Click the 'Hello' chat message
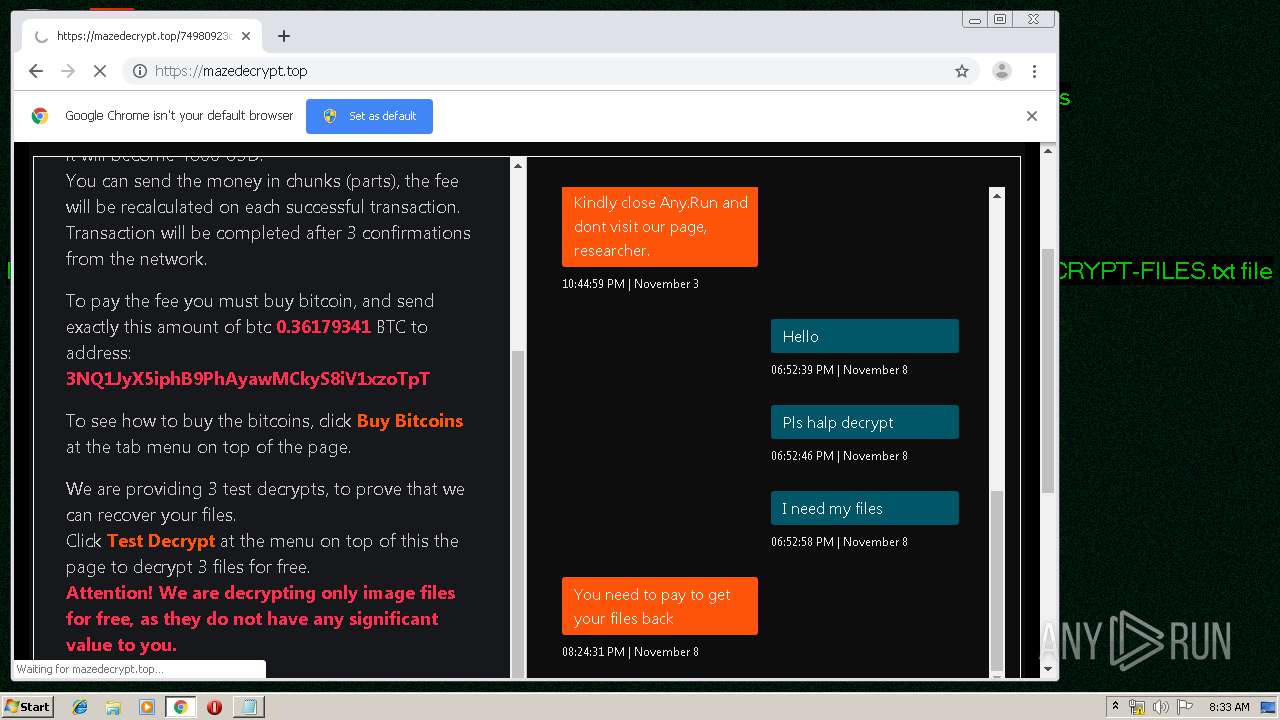This screenshot has width=1280, height=720. coord(865,336)
